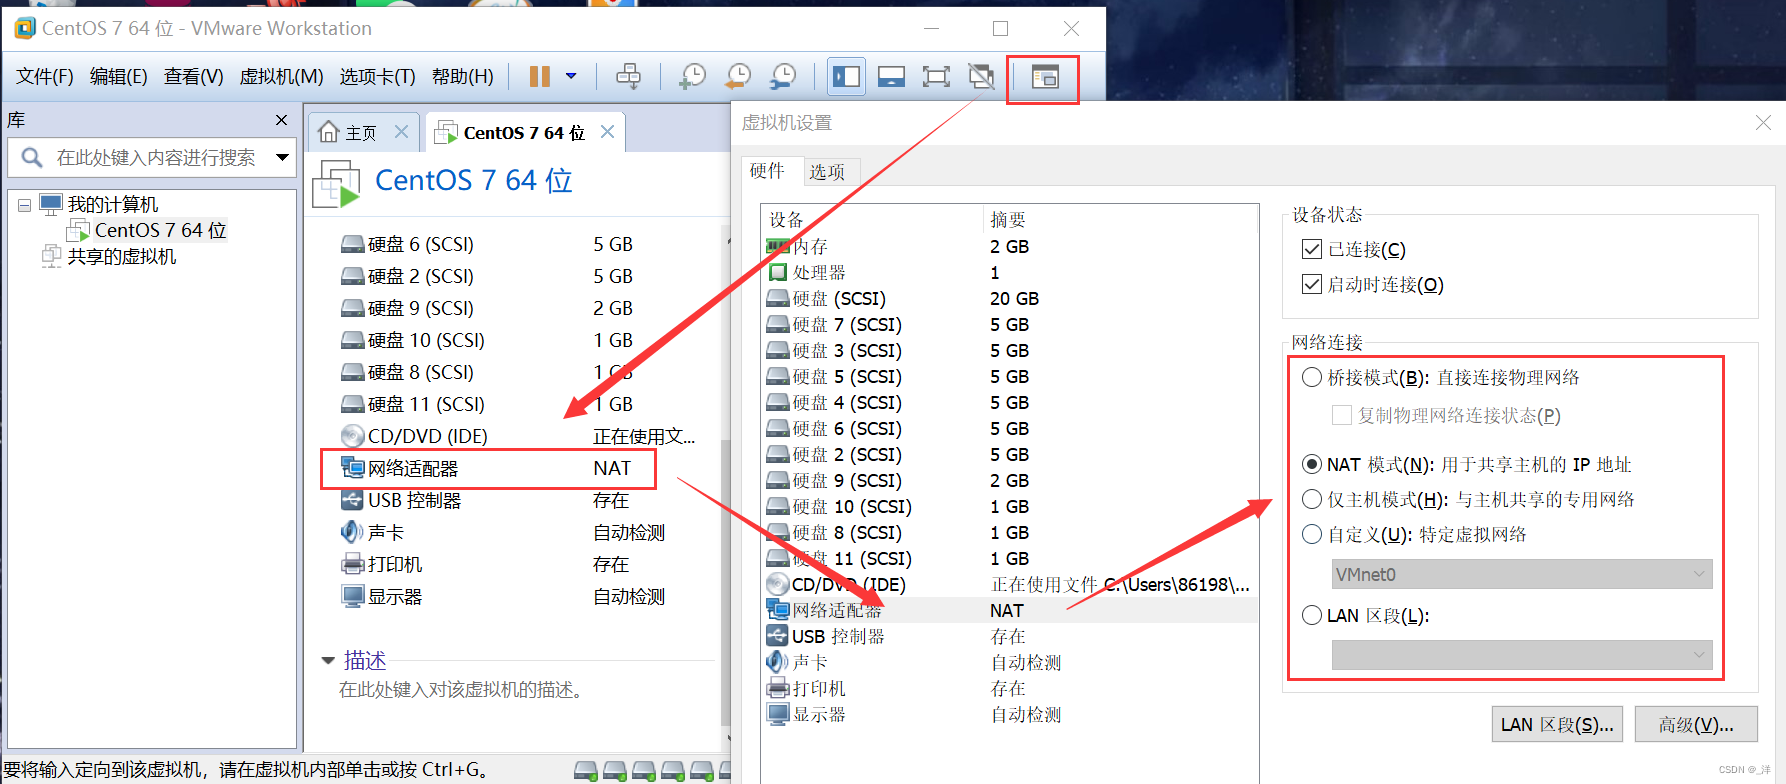Screen dimensions: 1786x784
Task: Open the library search dropdown arrow
Action: click(282, 158)
